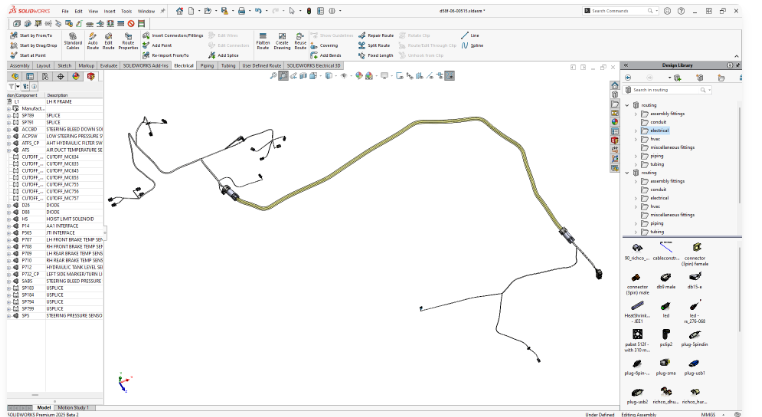Image resolution: width=762 pixels, height=417 pixels.
Task: Click the Home icon in title bar
Action: point(179,11)
